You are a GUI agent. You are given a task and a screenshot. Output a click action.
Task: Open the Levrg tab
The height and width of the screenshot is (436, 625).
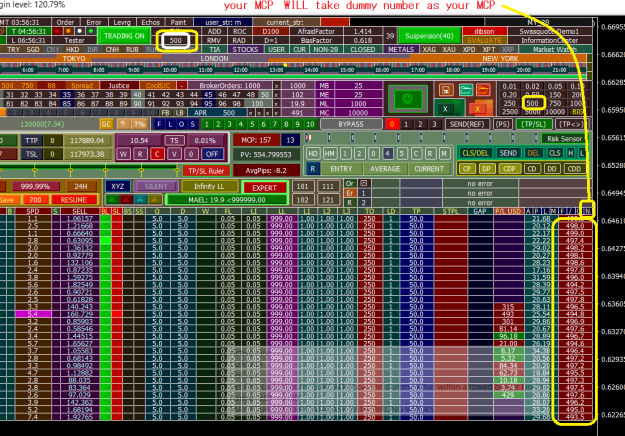(122, 22)
